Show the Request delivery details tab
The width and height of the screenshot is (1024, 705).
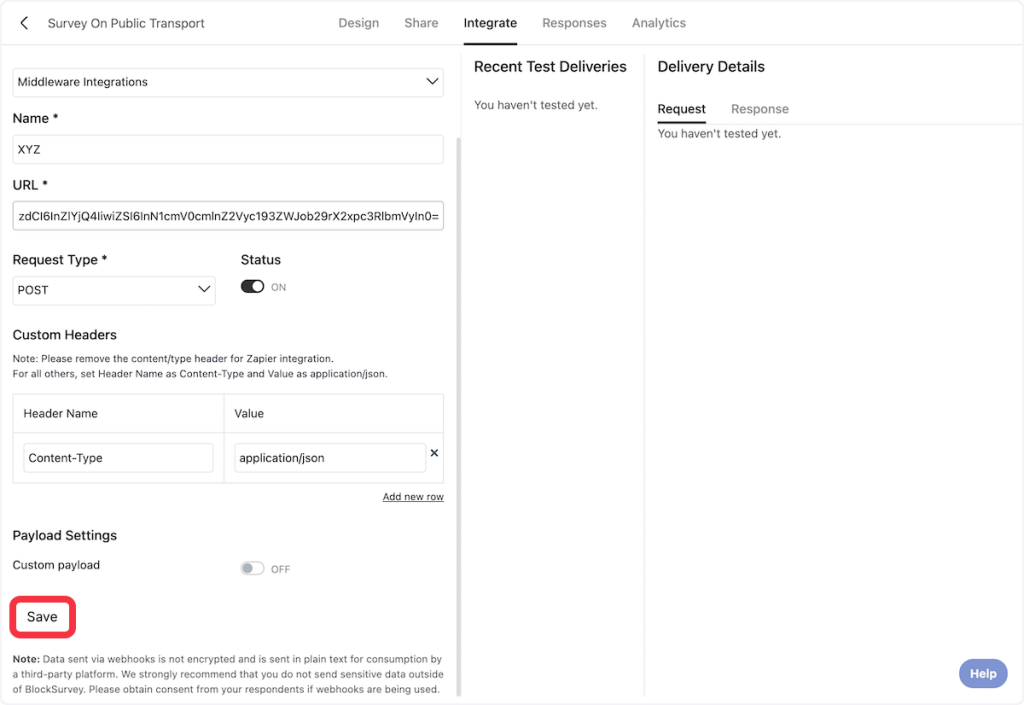(x=681, y=109)
